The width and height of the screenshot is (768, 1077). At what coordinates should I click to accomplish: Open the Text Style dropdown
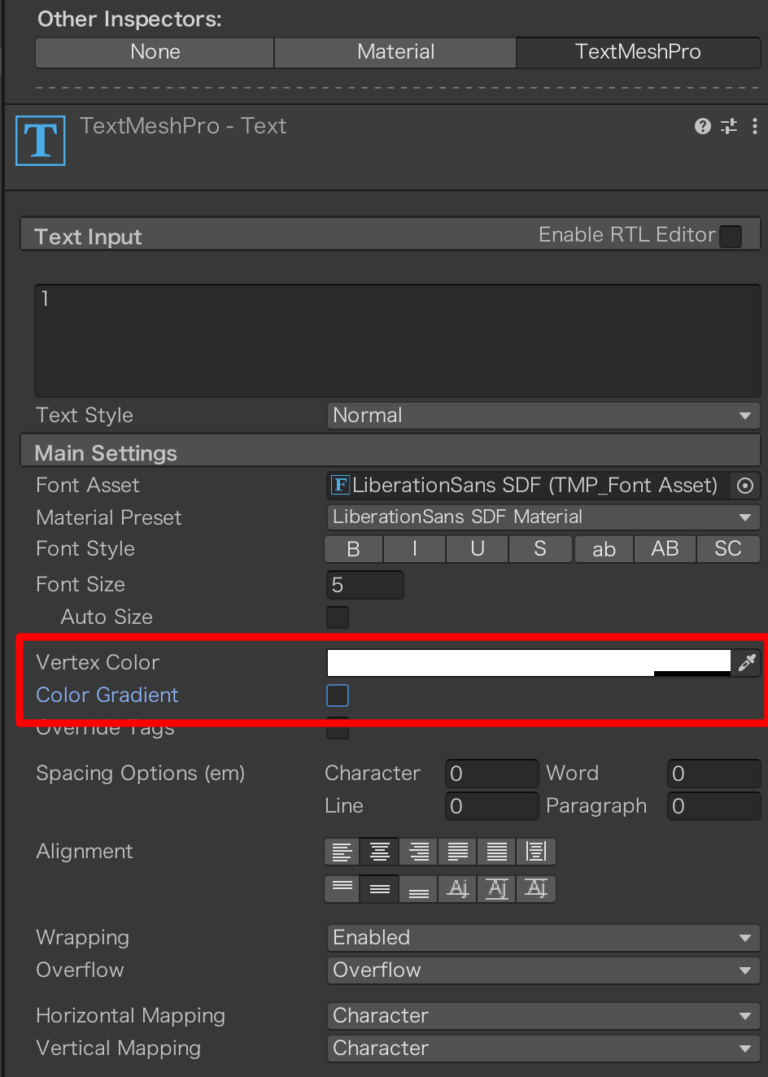click(x=542, y=415)
